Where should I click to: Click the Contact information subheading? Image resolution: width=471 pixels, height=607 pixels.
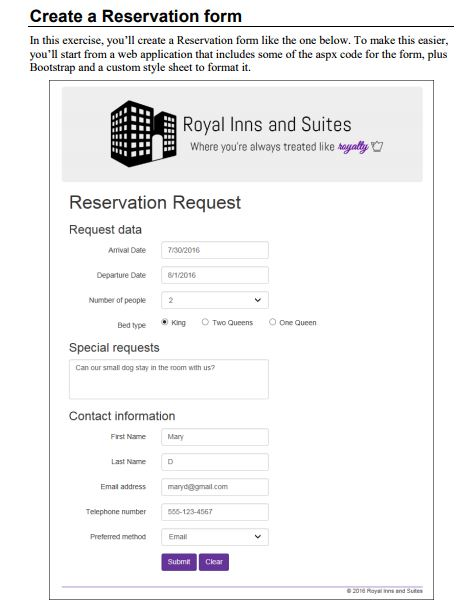point(122,416)
